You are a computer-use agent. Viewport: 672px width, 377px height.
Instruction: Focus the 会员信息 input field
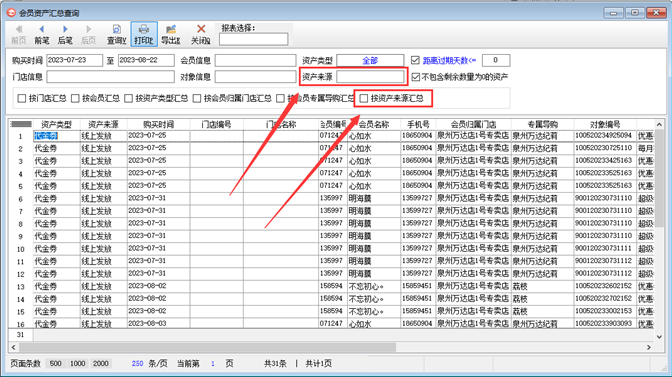(255, 60)
